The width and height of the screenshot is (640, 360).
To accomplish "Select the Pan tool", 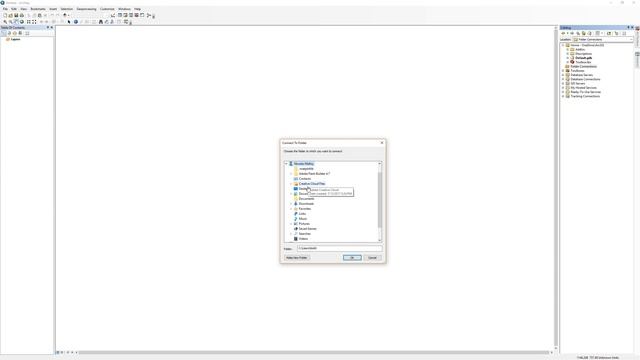I will [16, 22].
